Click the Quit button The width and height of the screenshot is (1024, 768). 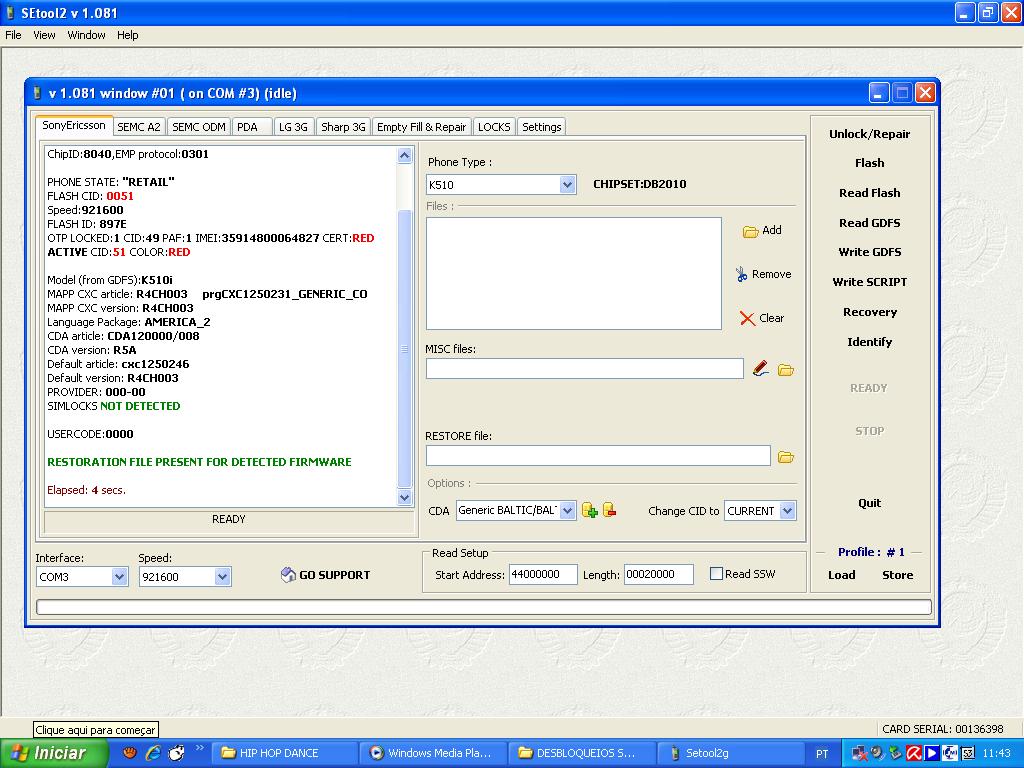tap(870, 503)
